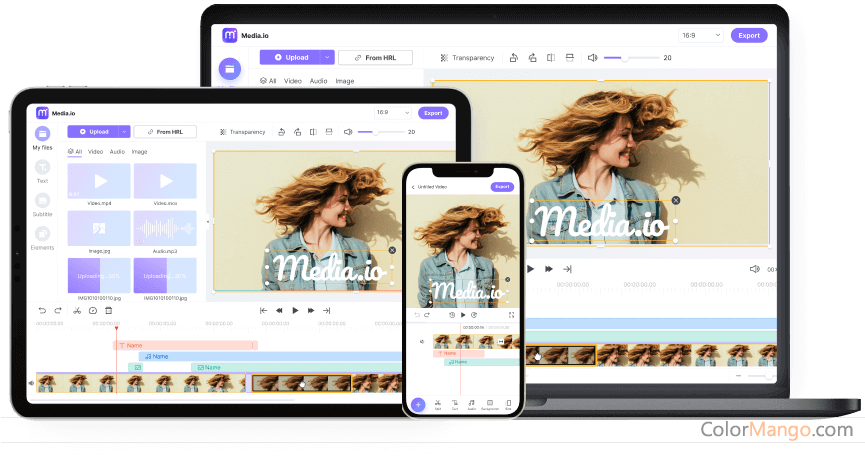The width and height of the screenshot is (865, 461).
Task: Click the From HRL button on laptop
Action: coord(375,58)
